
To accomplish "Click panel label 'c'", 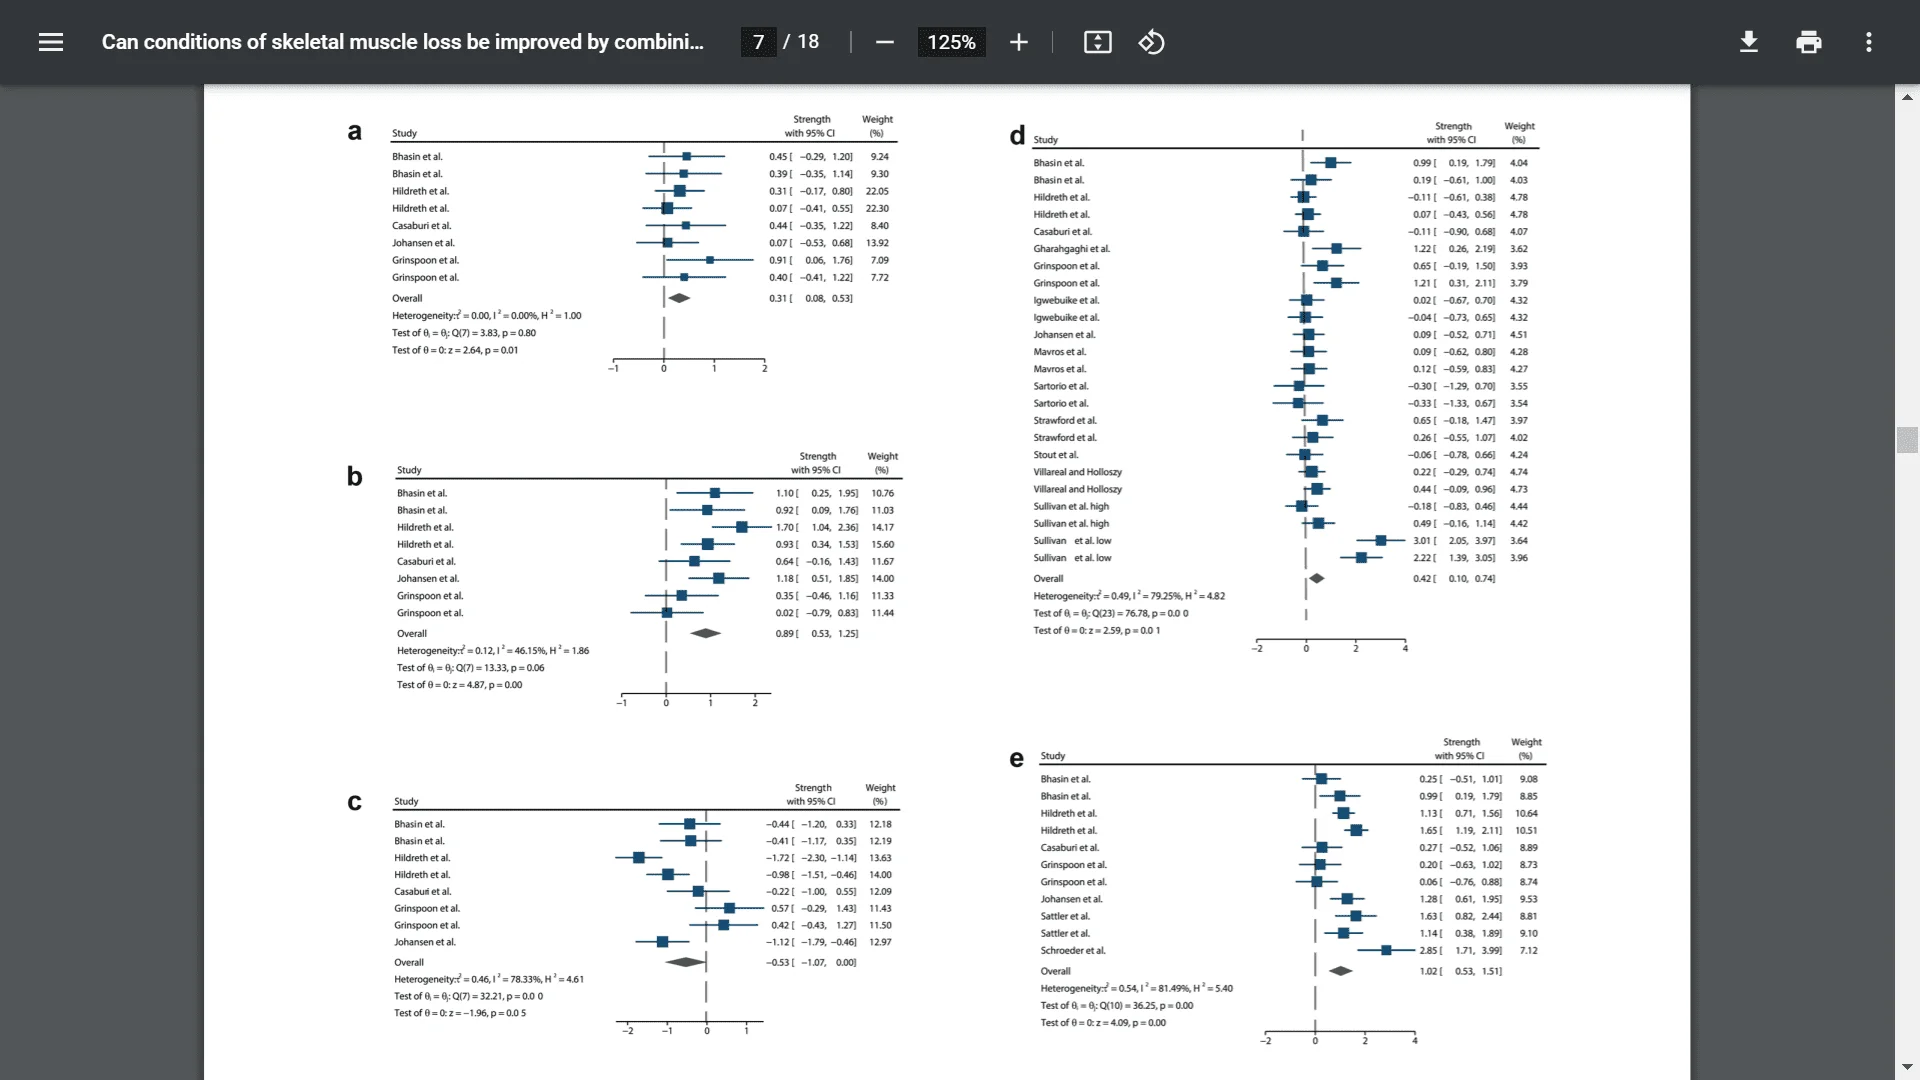I will pos(354,802).
